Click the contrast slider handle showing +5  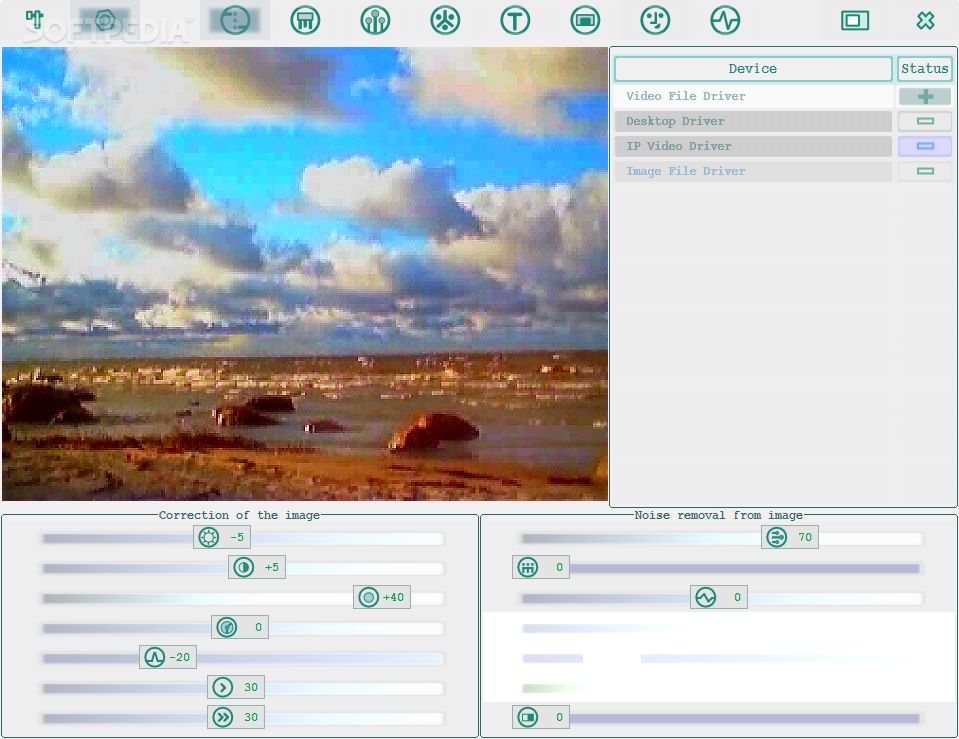[x=256, y=567]
